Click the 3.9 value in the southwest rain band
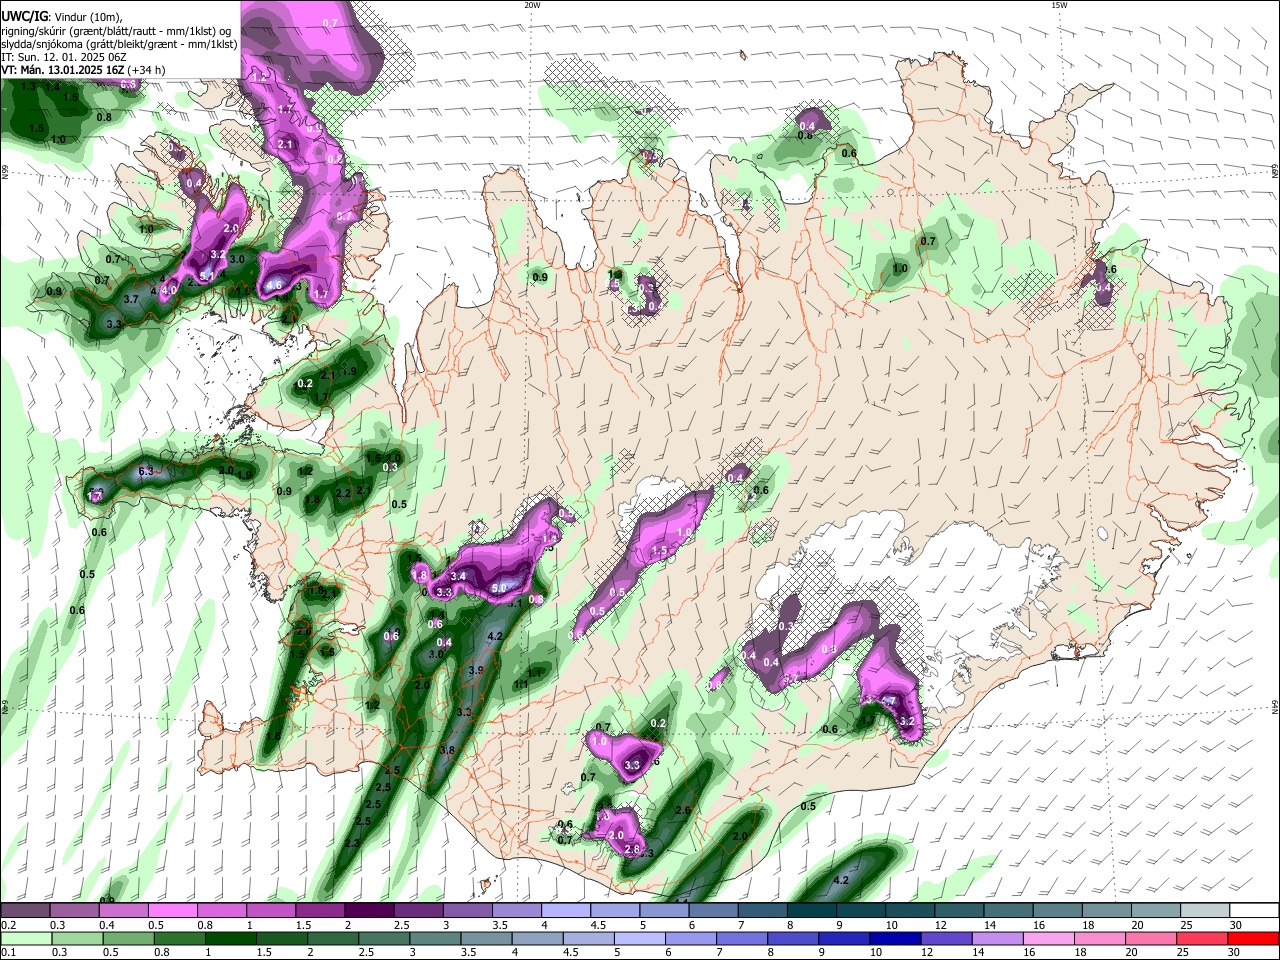 (476, 670)
